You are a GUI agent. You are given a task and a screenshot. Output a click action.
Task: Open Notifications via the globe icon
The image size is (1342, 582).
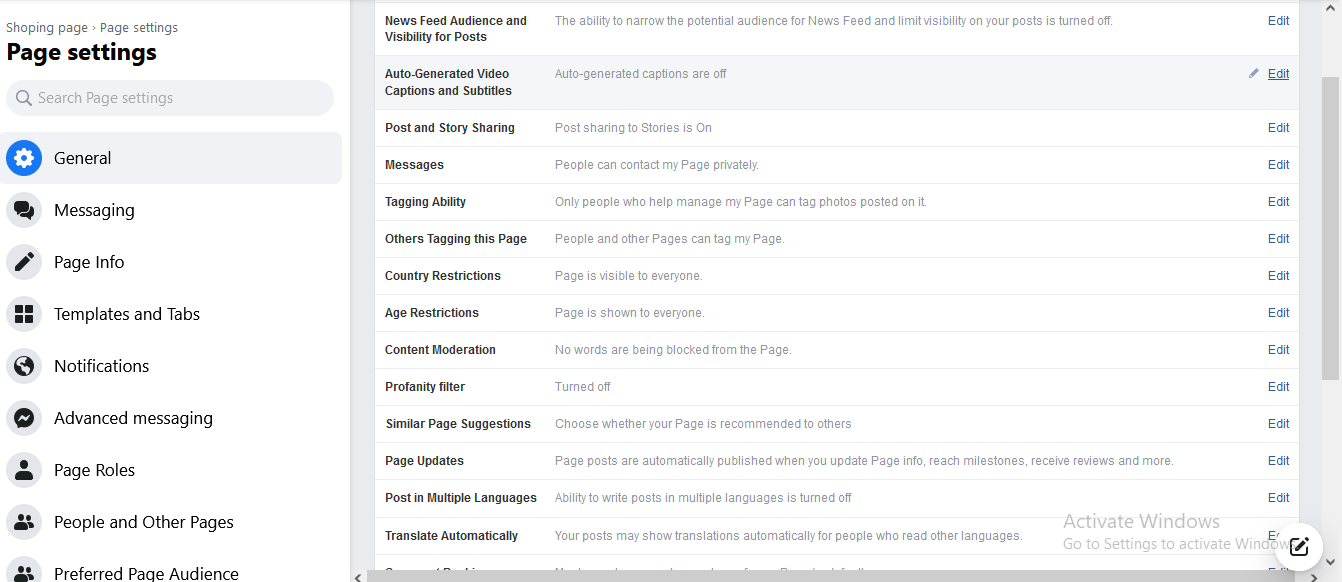click(23, 365)
